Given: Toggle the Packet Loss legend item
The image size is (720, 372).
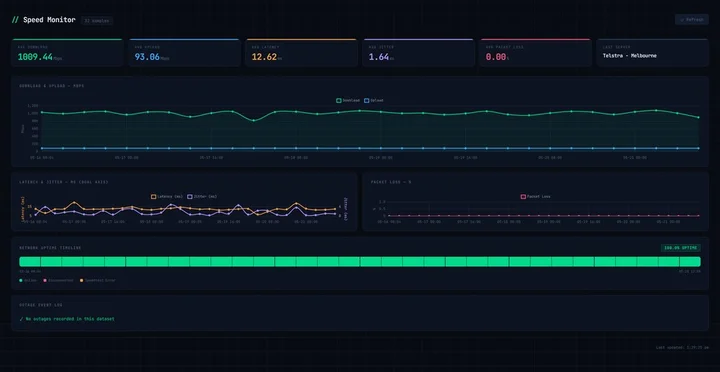Looking at the screenshot, I should 535,197.
